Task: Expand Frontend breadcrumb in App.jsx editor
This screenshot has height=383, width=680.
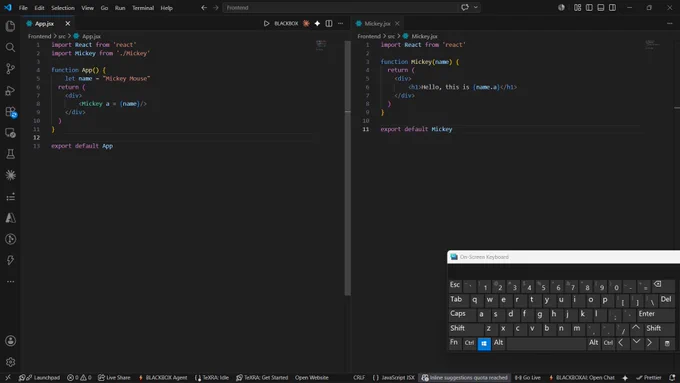Action: point(39,36)
